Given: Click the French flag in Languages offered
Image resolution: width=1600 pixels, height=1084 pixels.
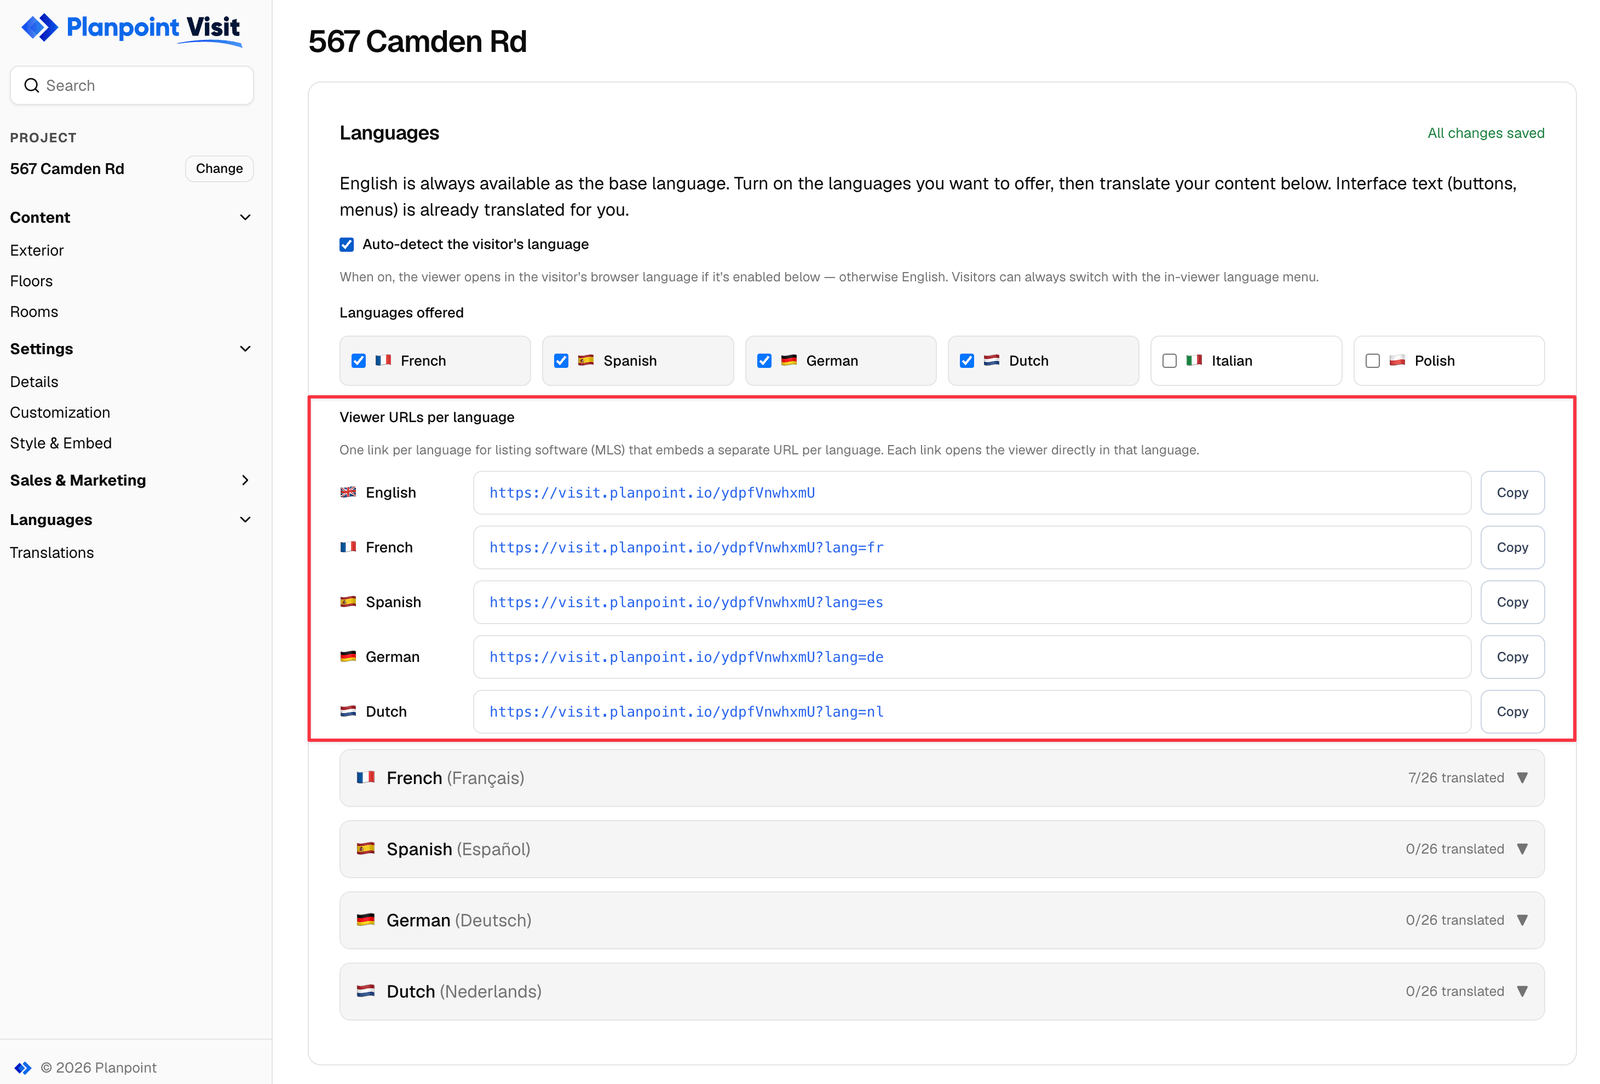Looking at the screenshot, I should tap(383, 361).
